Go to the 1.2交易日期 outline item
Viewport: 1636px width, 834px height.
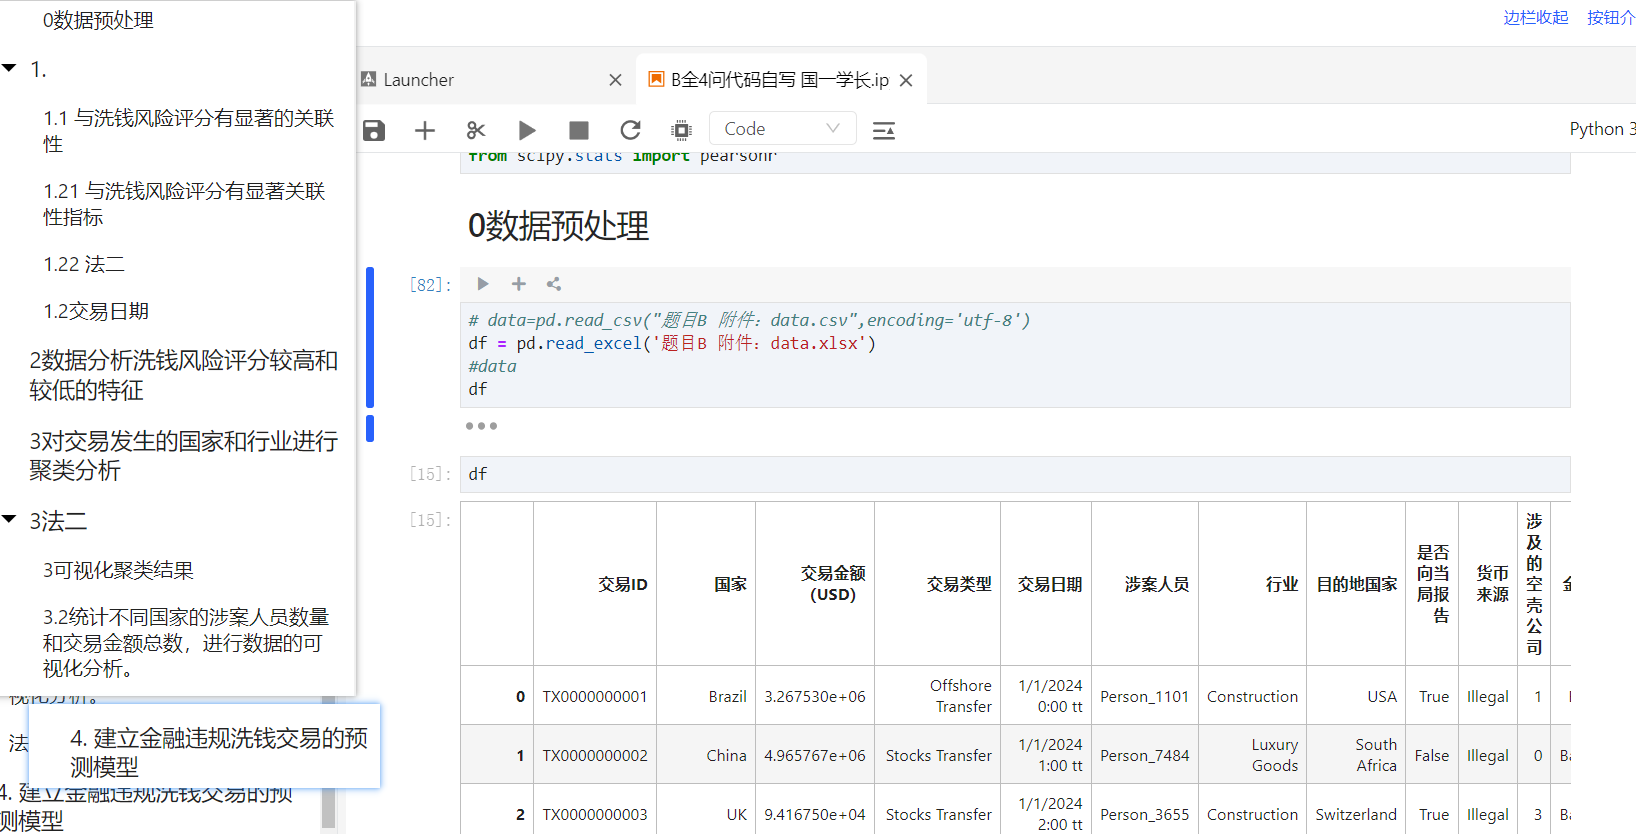(x=96, y=311)
